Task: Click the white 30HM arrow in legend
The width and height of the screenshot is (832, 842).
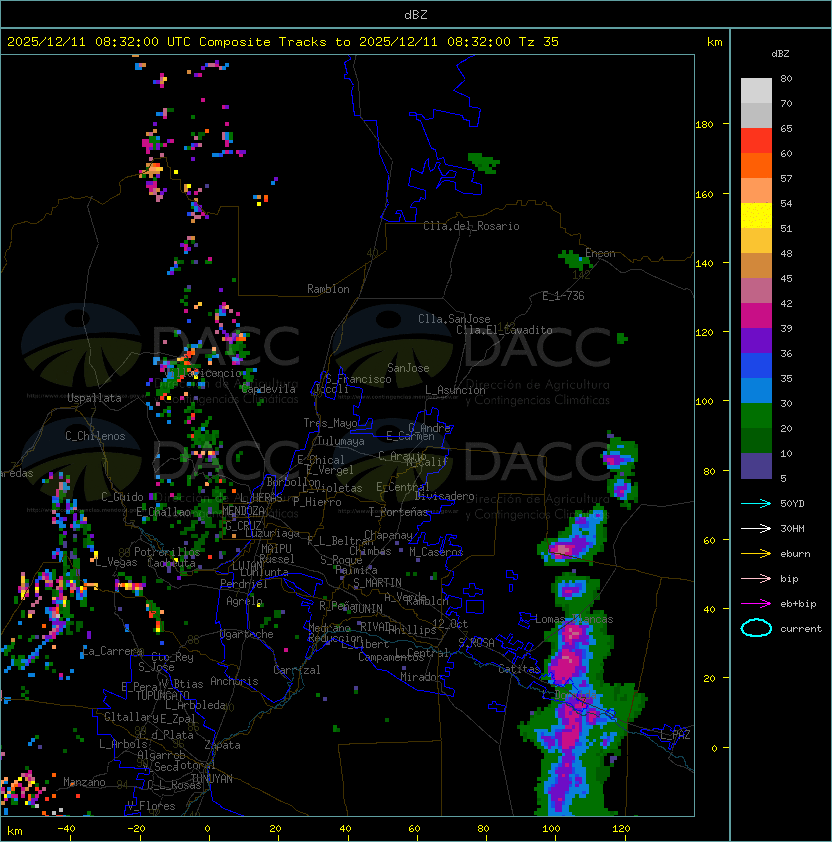Action: coord(756,528)
